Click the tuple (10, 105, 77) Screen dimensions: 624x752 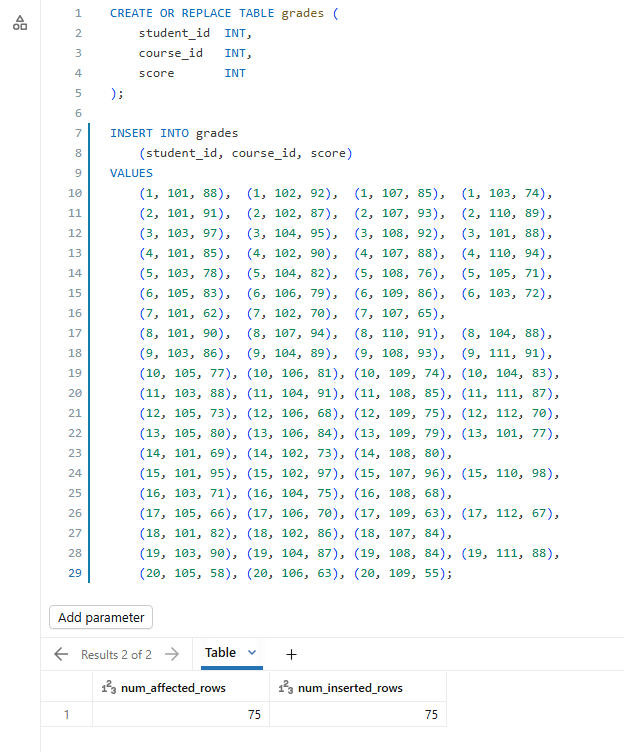185,373
